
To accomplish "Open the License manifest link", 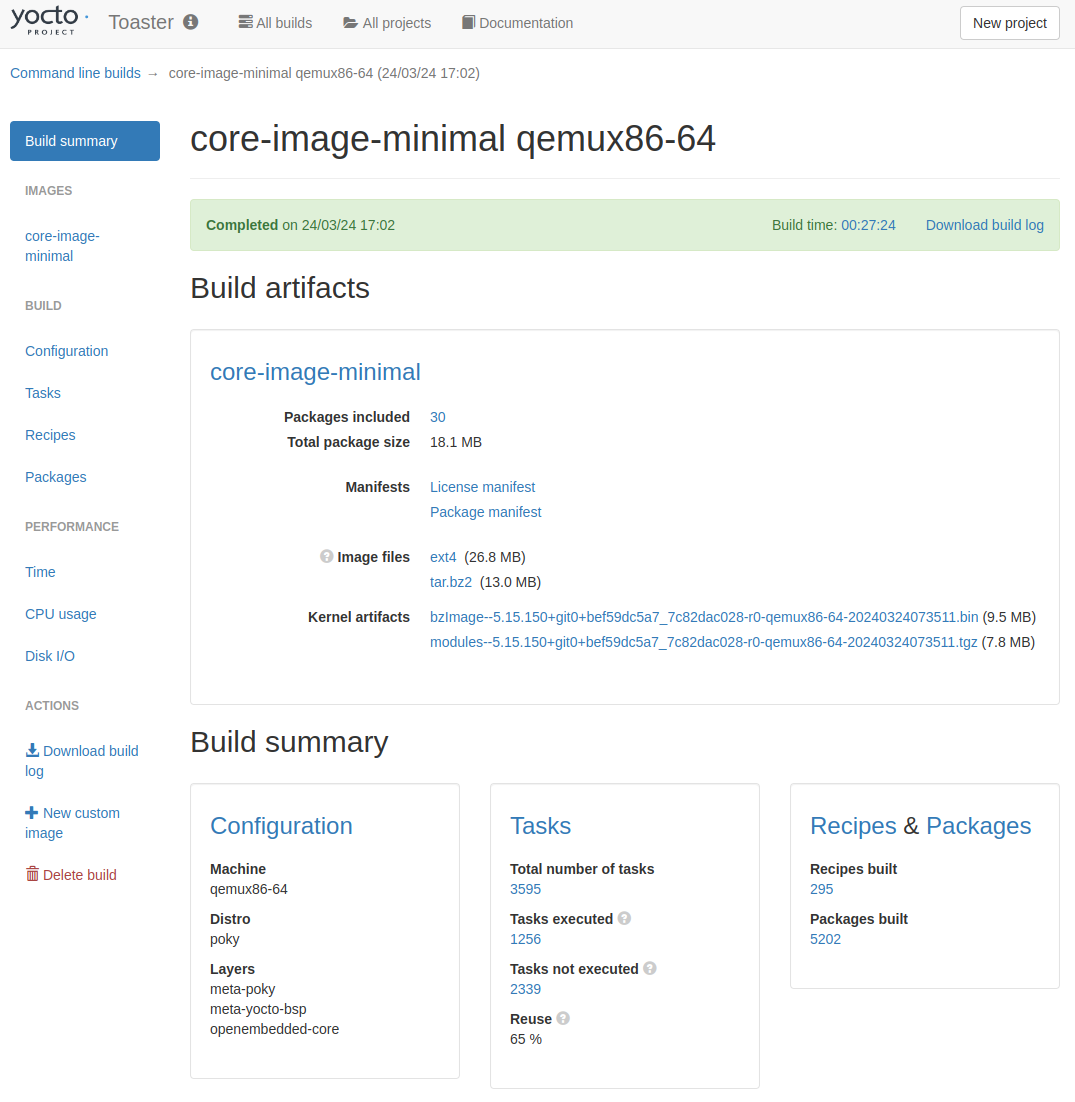I will [x=482, y=487].
